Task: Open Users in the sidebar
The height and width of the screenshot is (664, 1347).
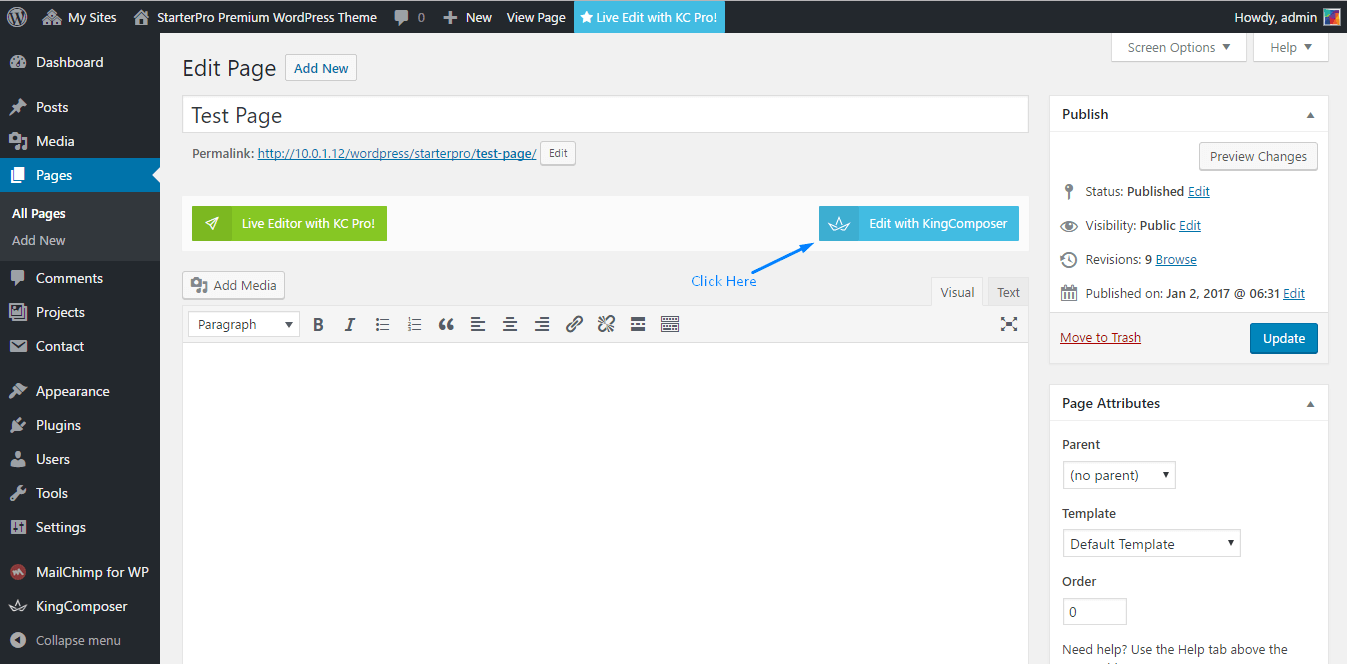Action: tap(80, 459)
